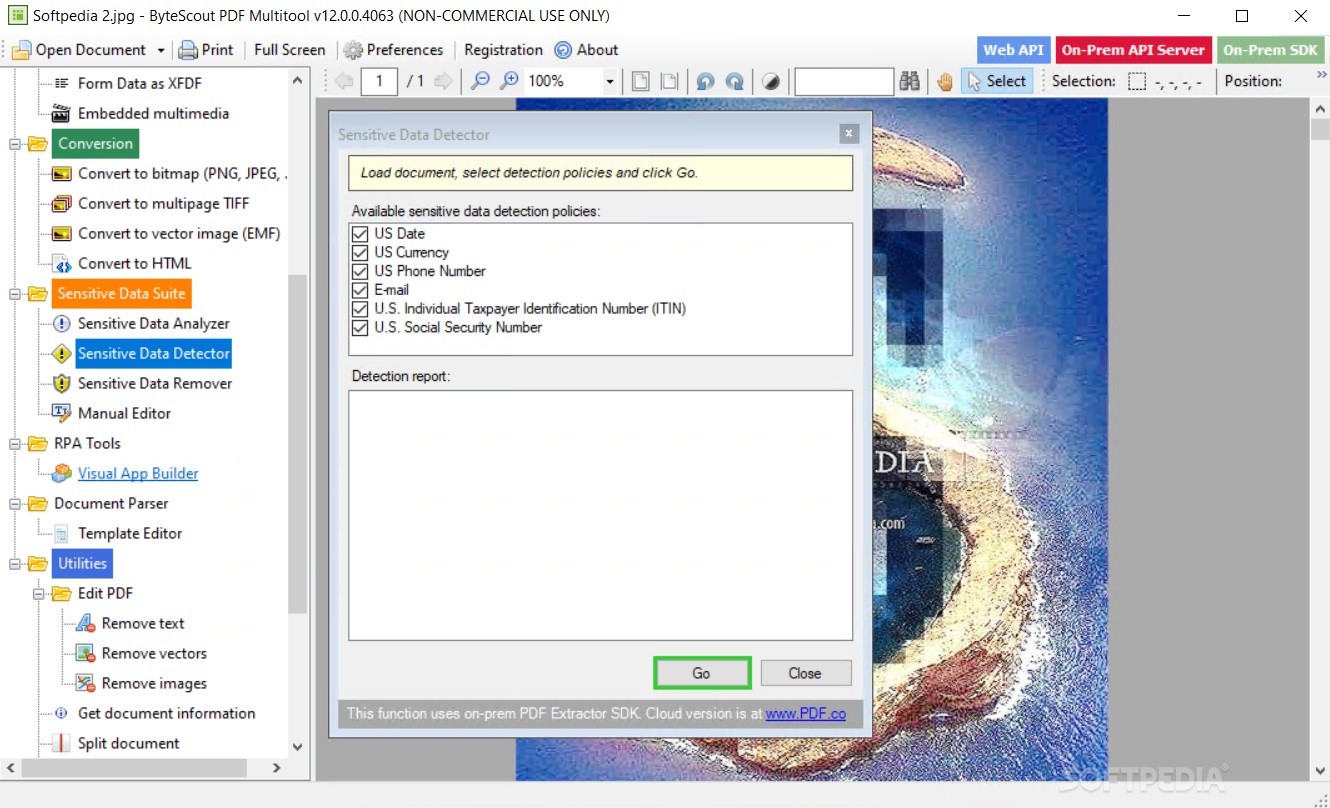Click the sidebar horizontal scrollbar thumb
This screenshot has height=808, width=1330.
134,768
